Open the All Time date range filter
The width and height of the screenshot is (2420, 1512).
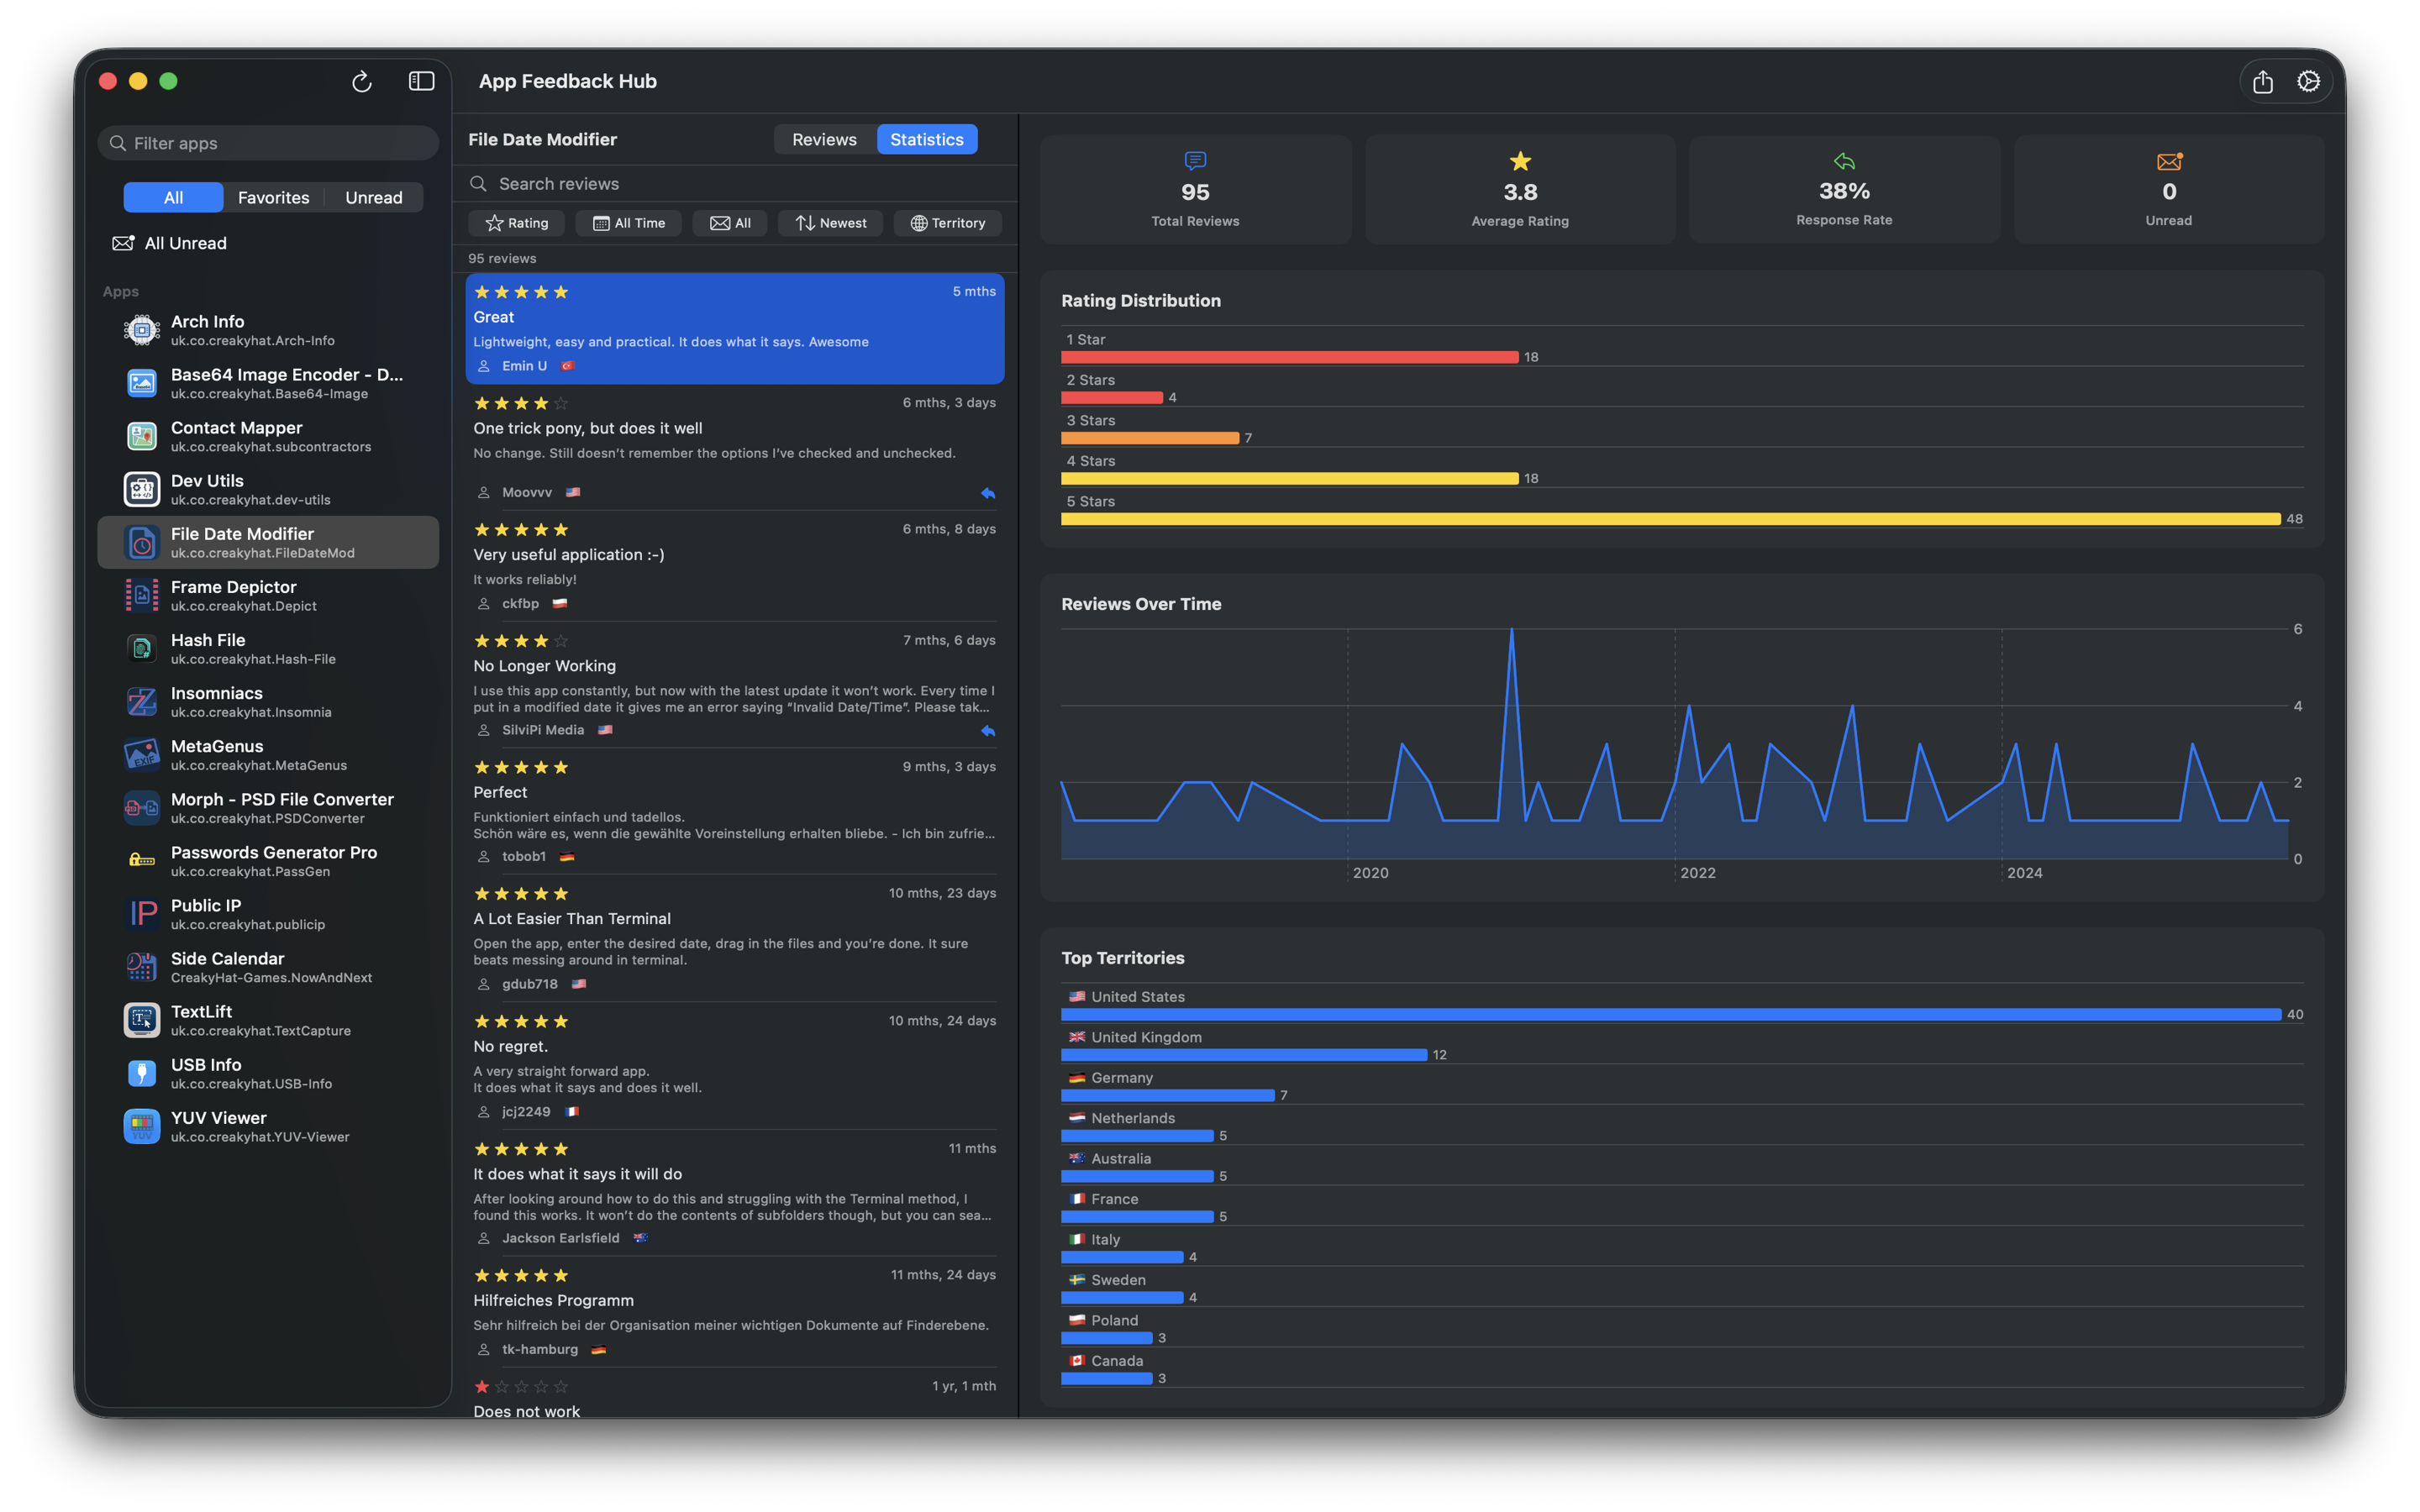[x=629, y=223]
